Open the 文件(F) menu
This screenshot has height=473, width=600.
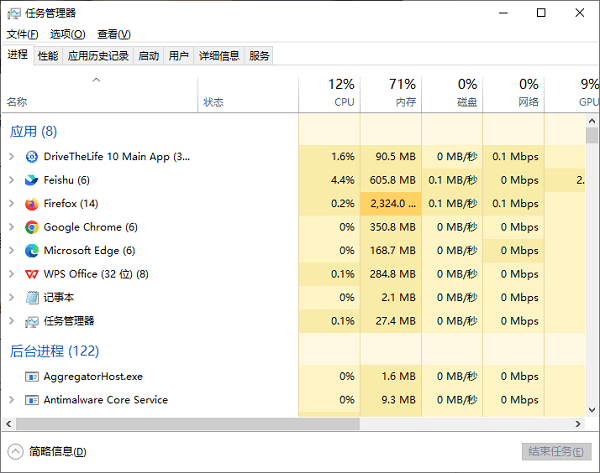(23, 34)
